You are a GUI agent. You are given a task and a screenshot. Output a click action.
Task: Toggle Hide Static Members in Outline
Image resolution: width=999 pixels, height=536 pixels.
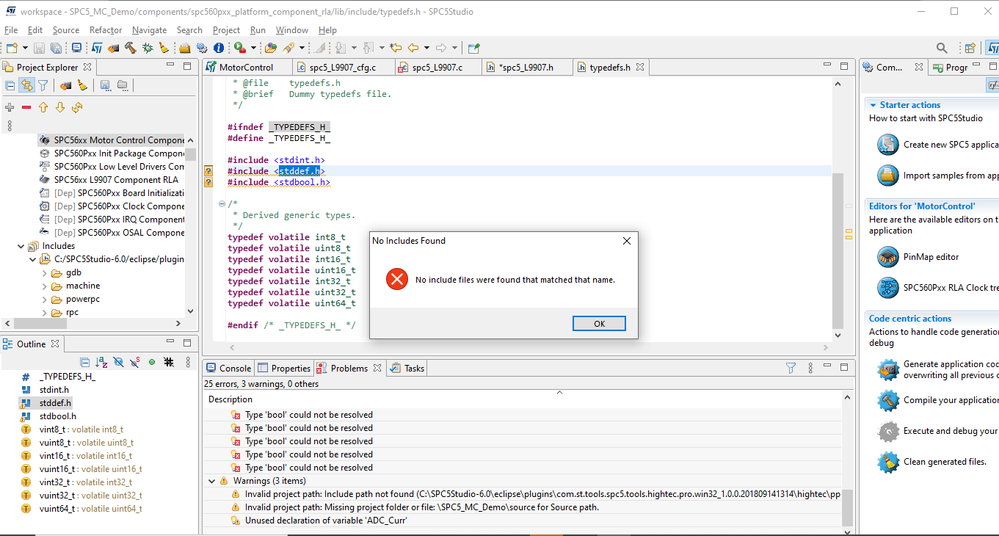pyautogui.click(x=135, y=362)
